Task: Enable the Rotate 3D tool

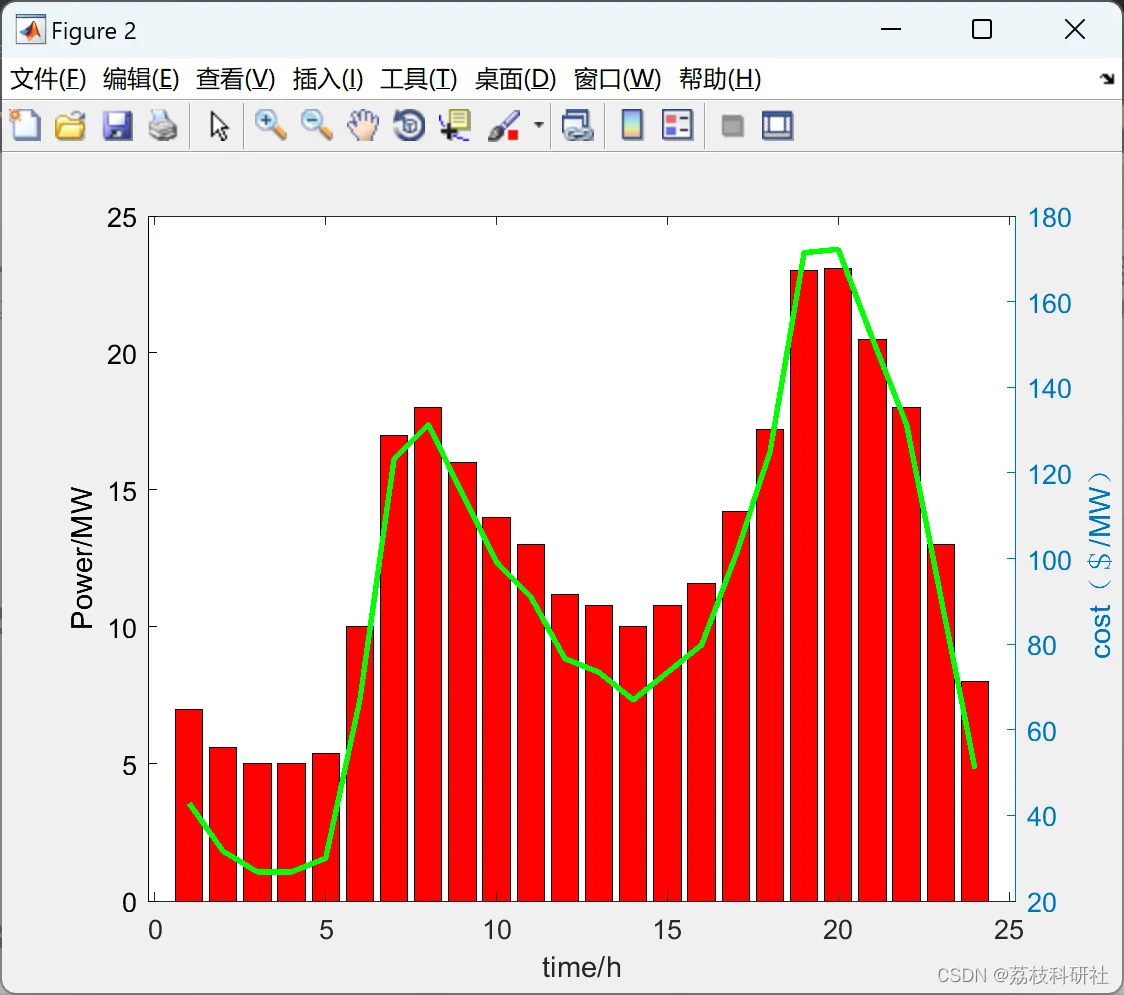Action: (x=409, y=125)
